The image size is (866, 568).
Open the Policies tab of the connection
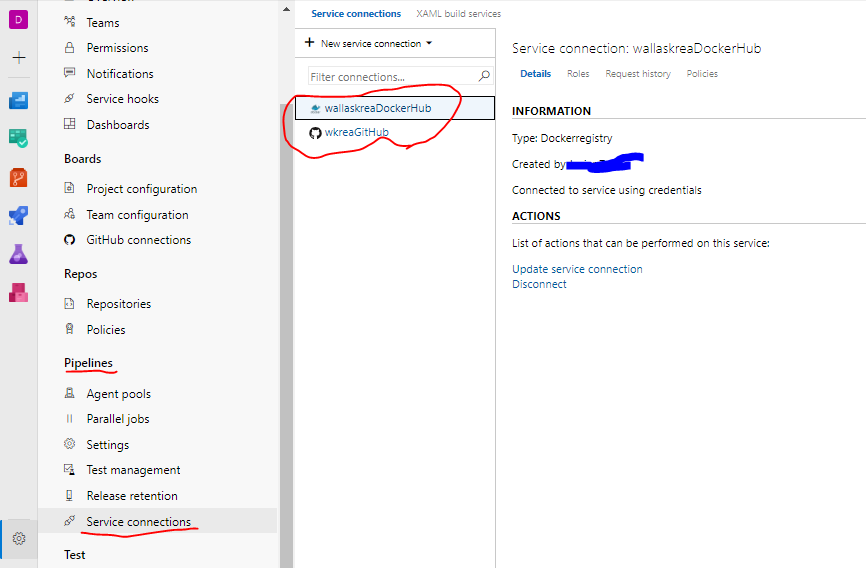702,73
